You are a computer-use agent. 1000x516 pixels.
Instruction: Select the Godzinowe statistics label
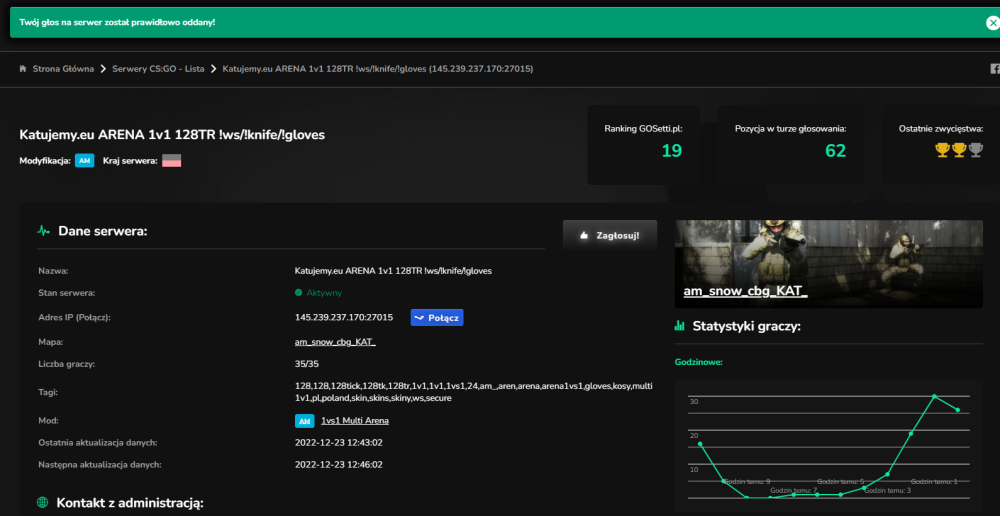coord(698,362)
